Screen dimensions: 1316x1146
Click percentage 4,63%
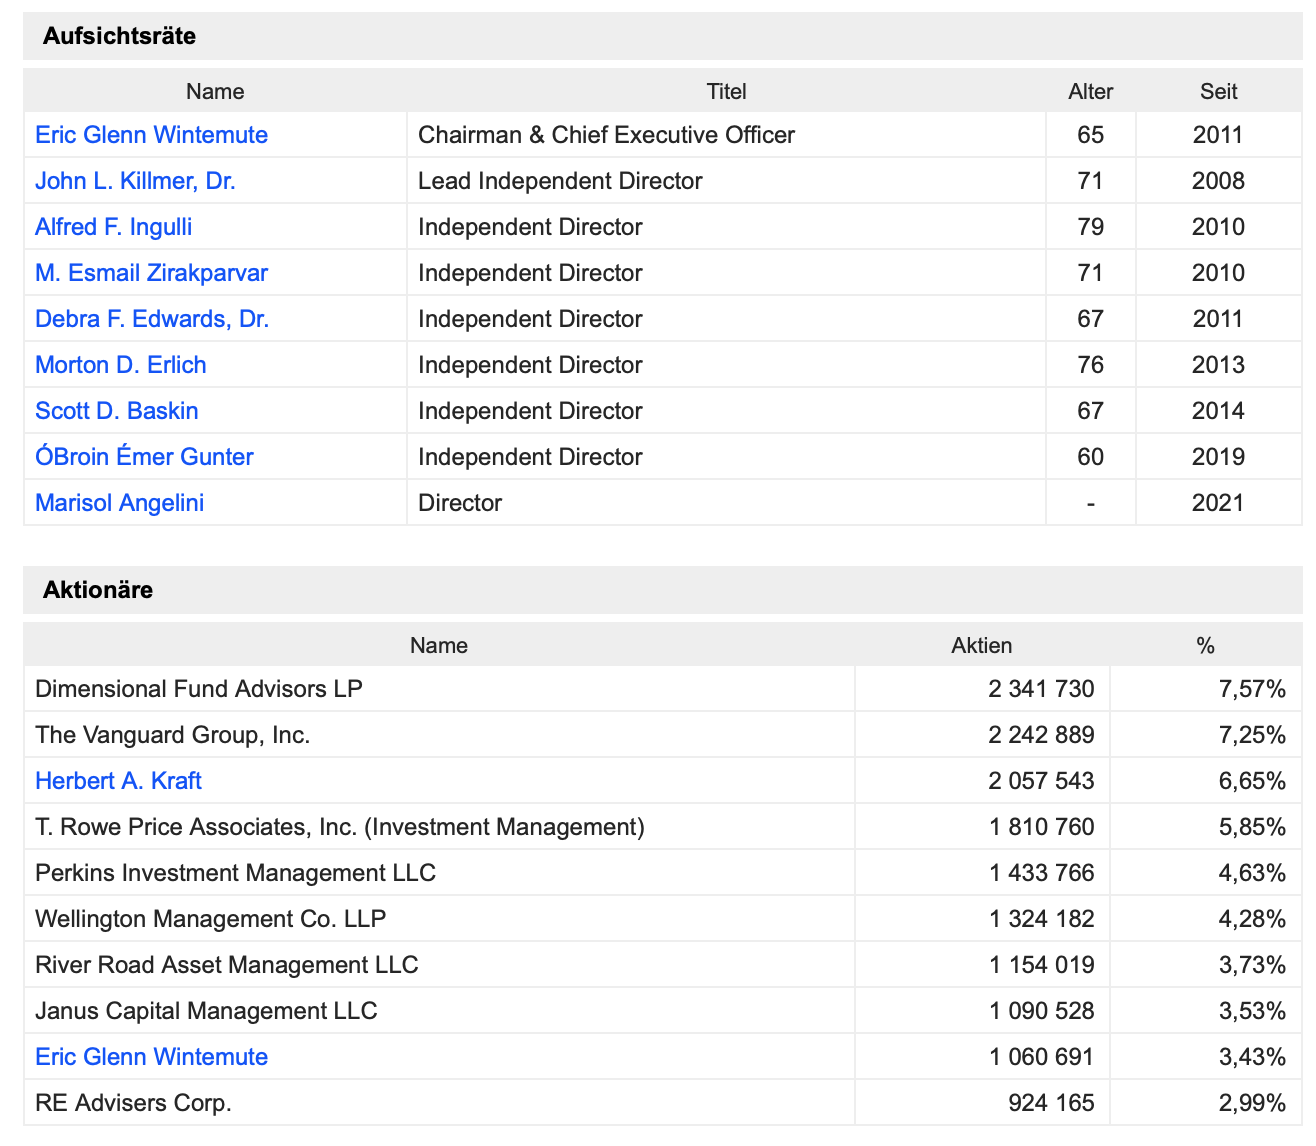[x=1252, y=873]
